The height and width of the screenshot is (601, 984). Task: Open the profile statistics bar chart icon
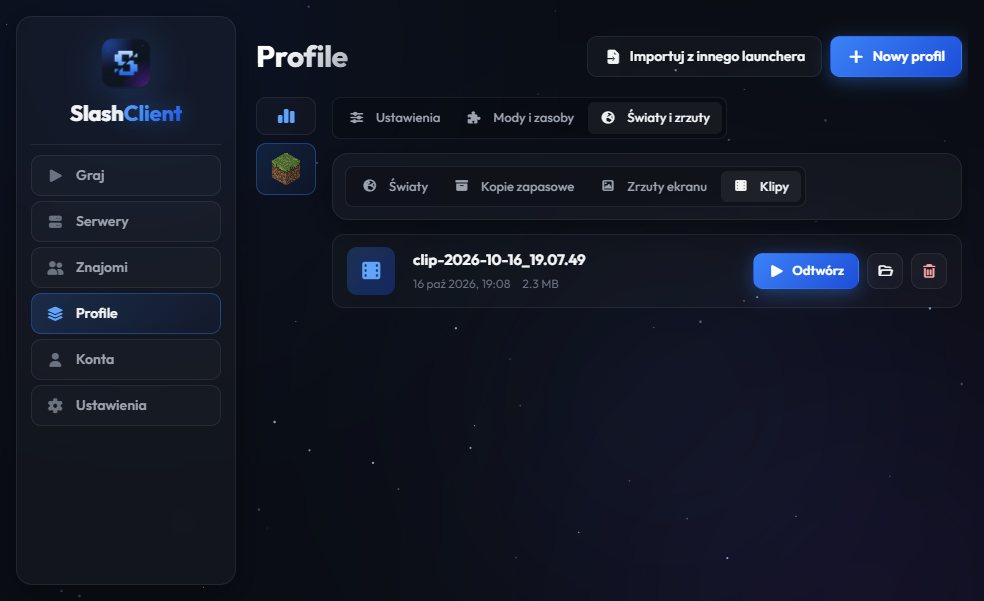[286, 116]
